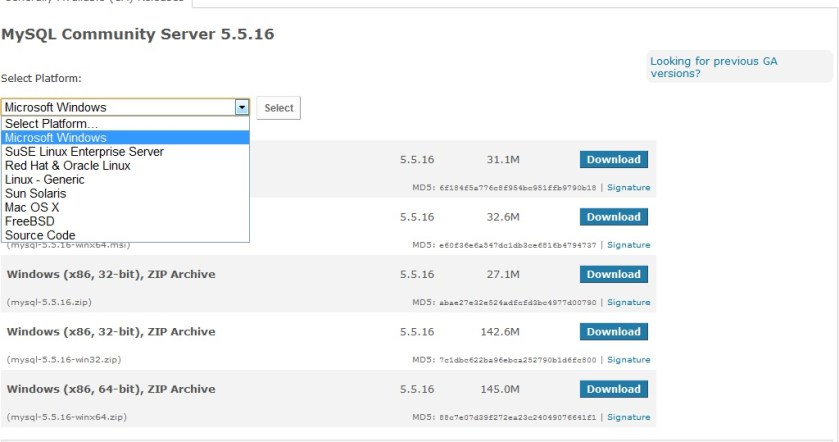This screenshot has height=442, width=839.
Task: Choose Red Hat & Oracle Linux platform
Action: 67,166
